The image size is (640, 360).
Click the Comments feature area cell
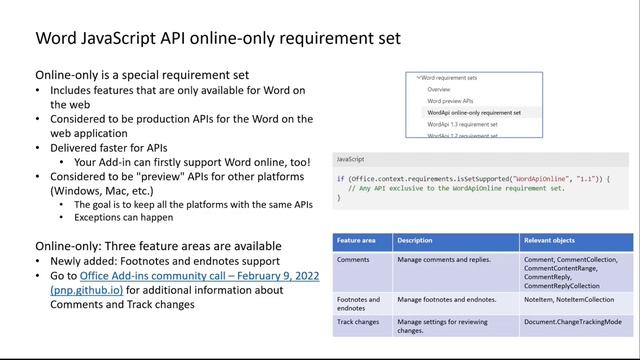362,272
